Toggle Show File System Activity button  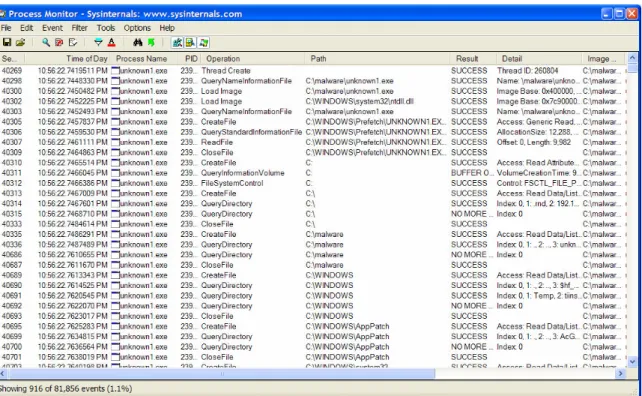[x=190, y=42]
